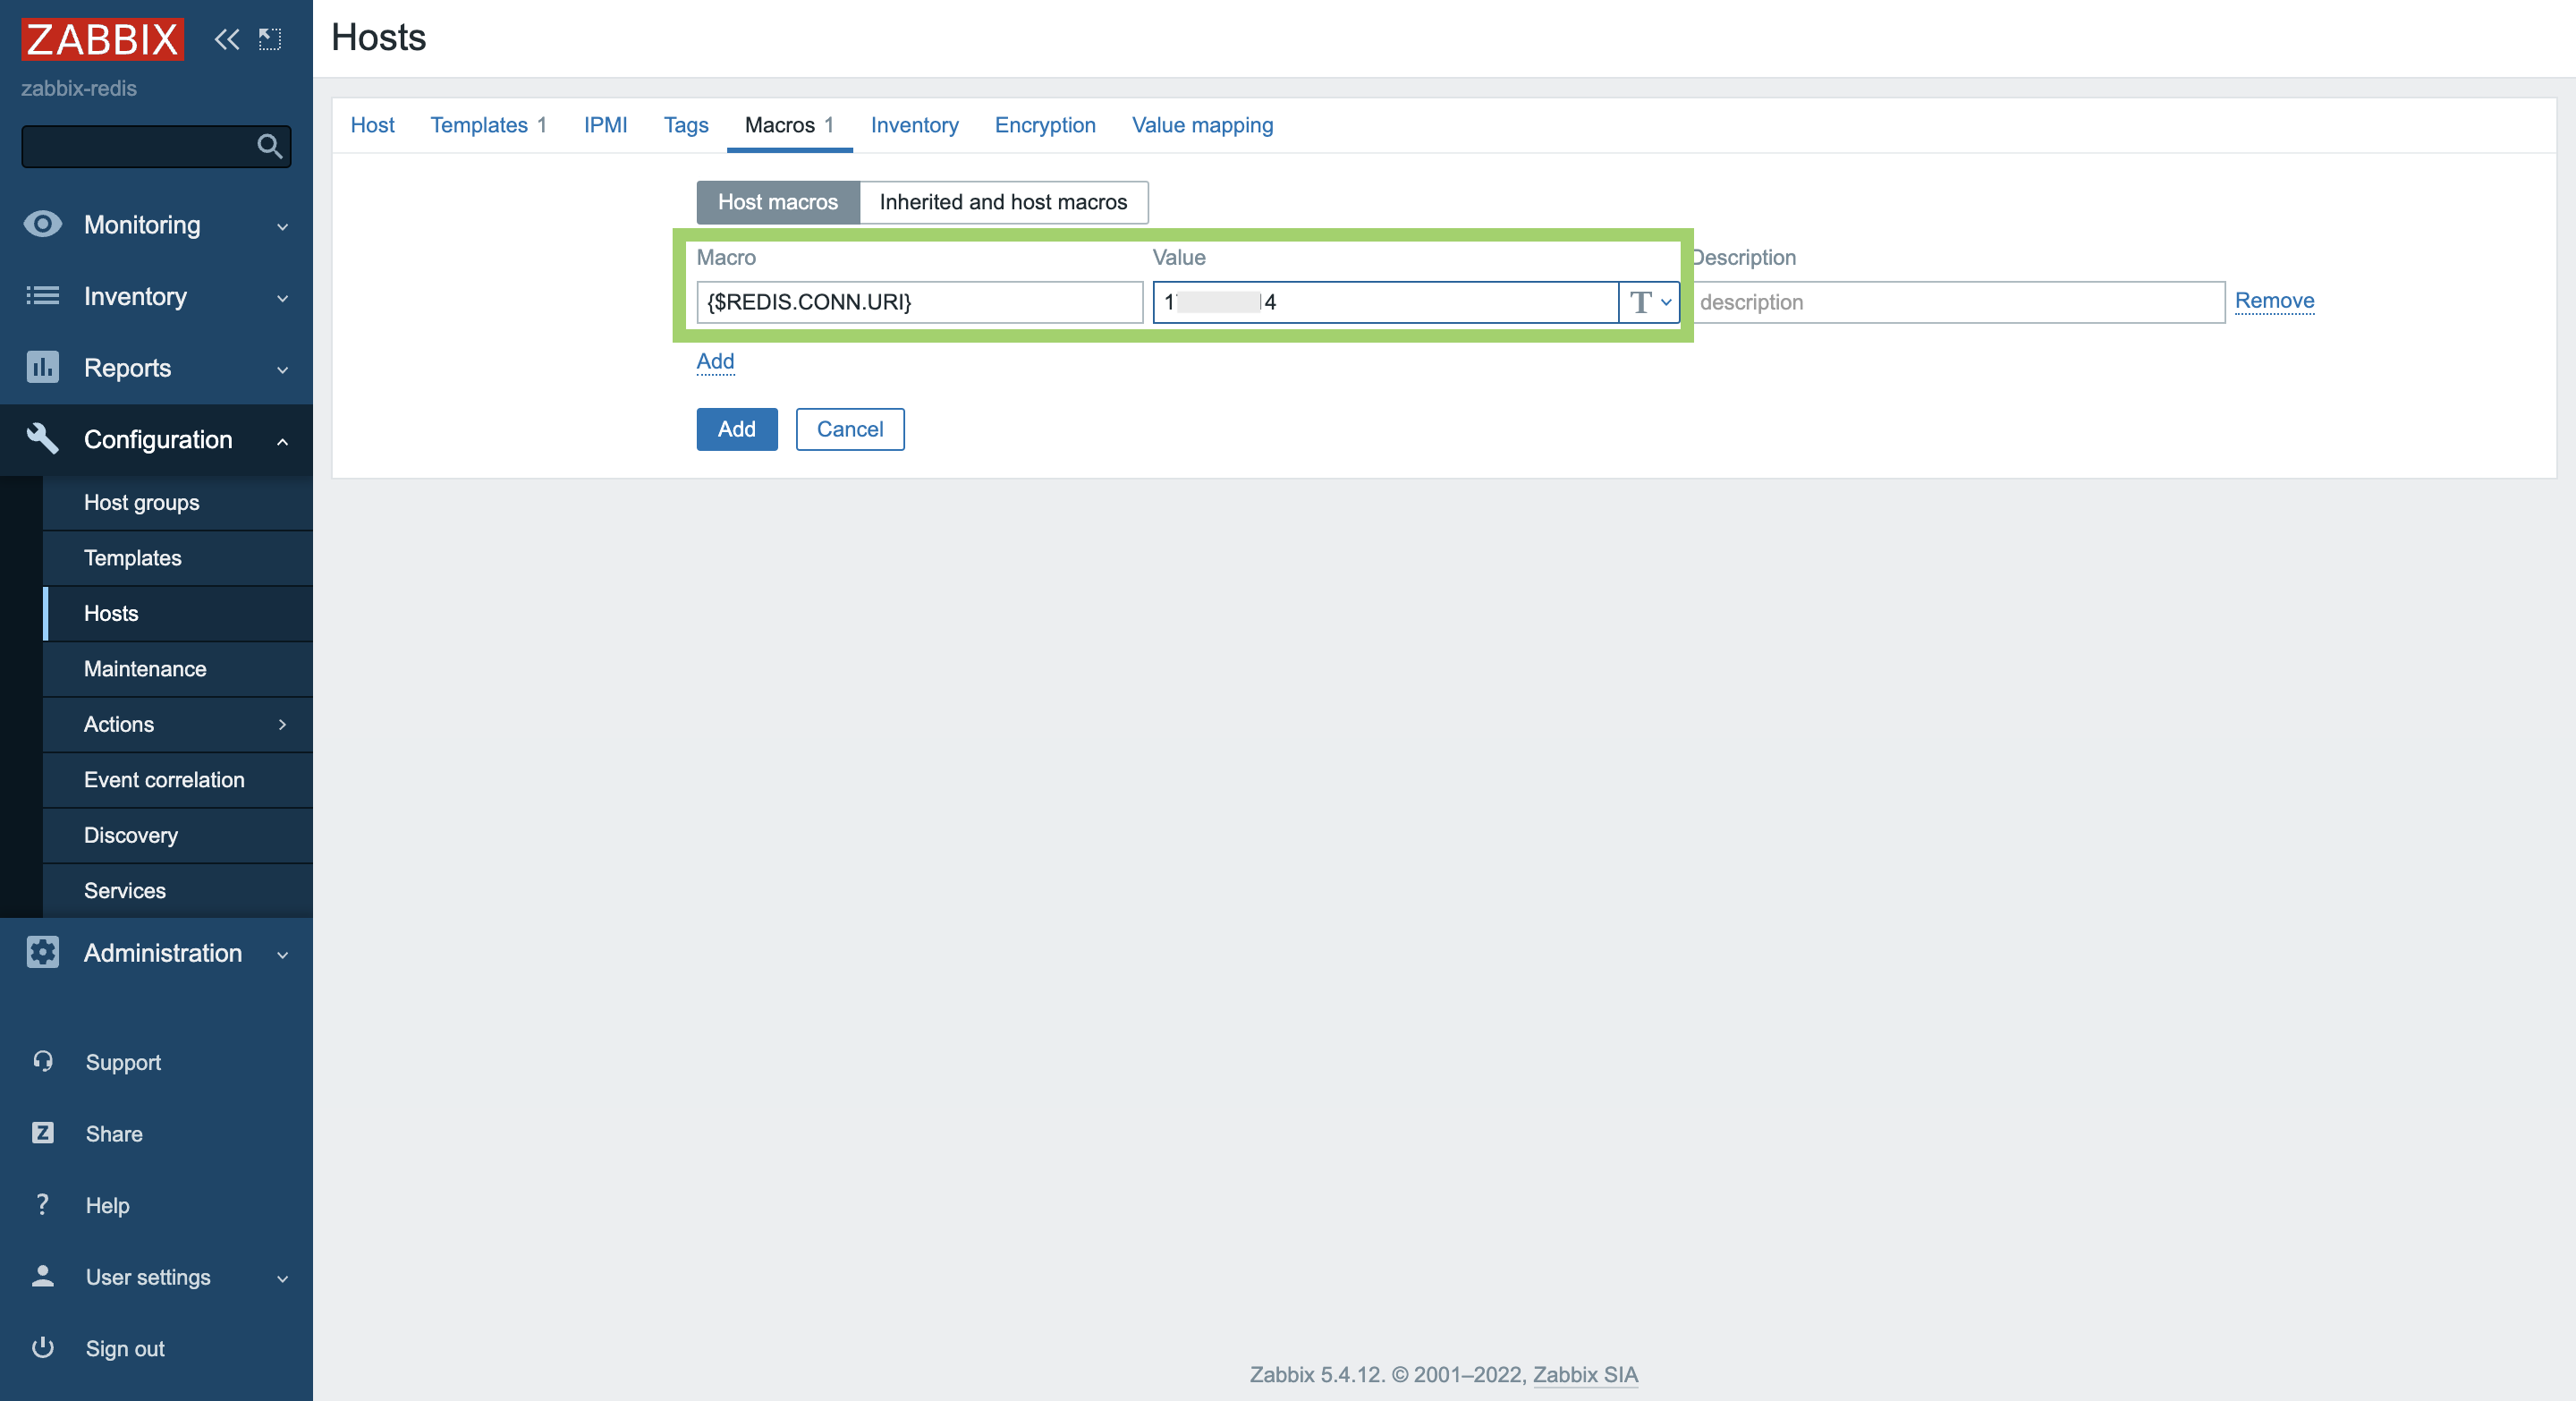The width and height of the screenshot is (2576, 1401).
Task: Expand the Administration submenu
Action: coord(158,953)
